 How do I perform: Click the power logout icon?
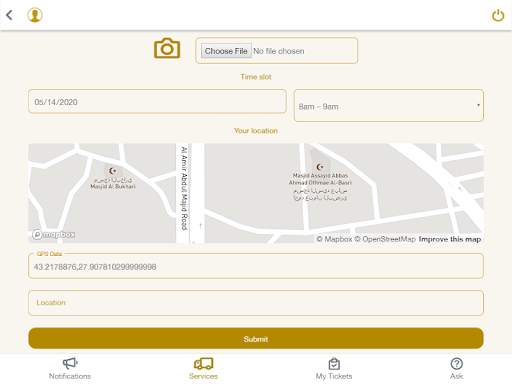coord(498,15)
